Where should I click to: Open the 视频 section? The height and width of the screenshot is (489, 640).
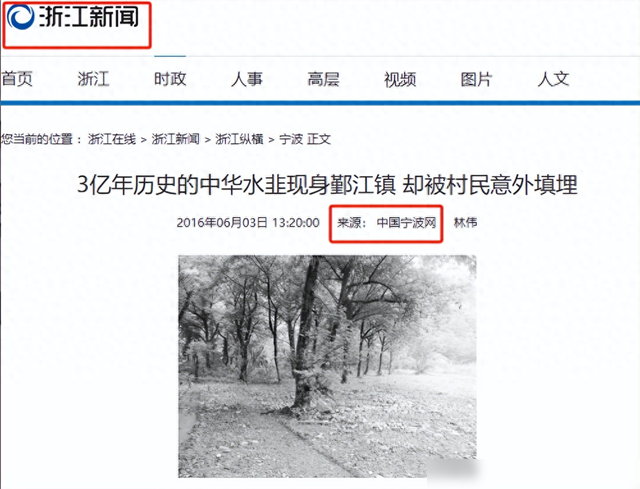400,79
